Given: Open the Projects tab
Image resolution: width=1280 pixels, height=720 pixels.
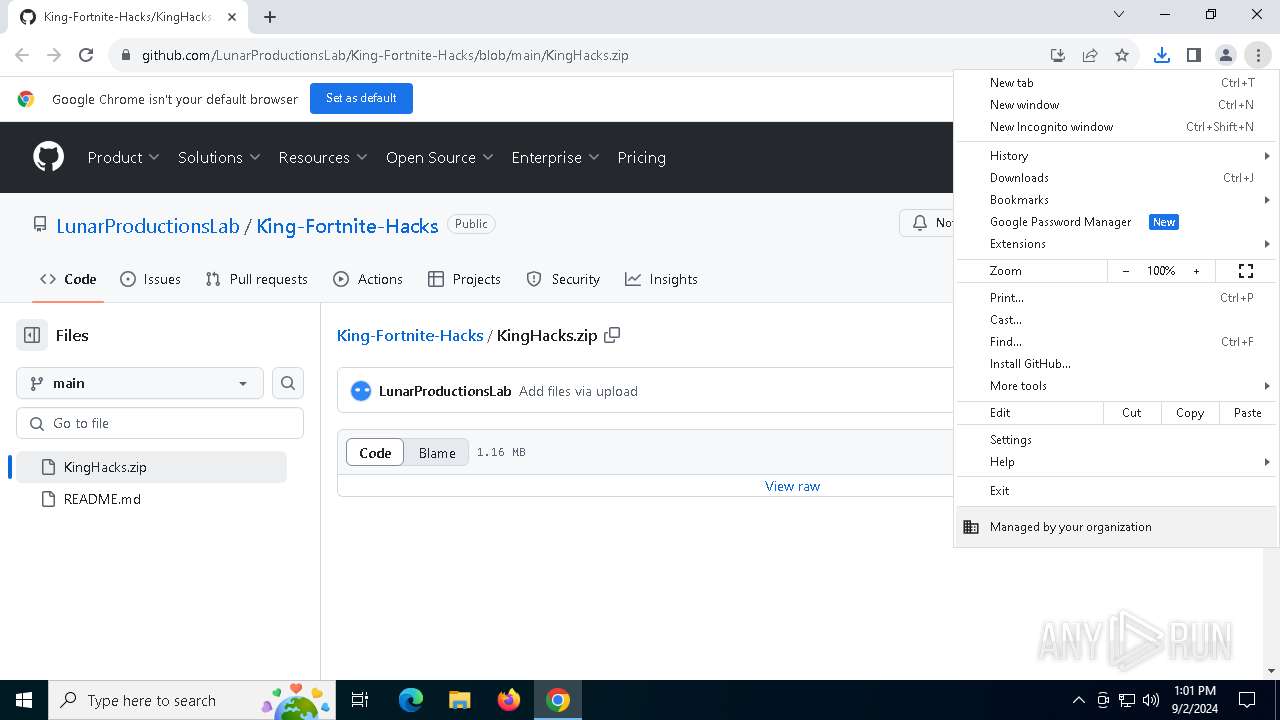Looking at the screenshot, I should (x=464, y=279).
